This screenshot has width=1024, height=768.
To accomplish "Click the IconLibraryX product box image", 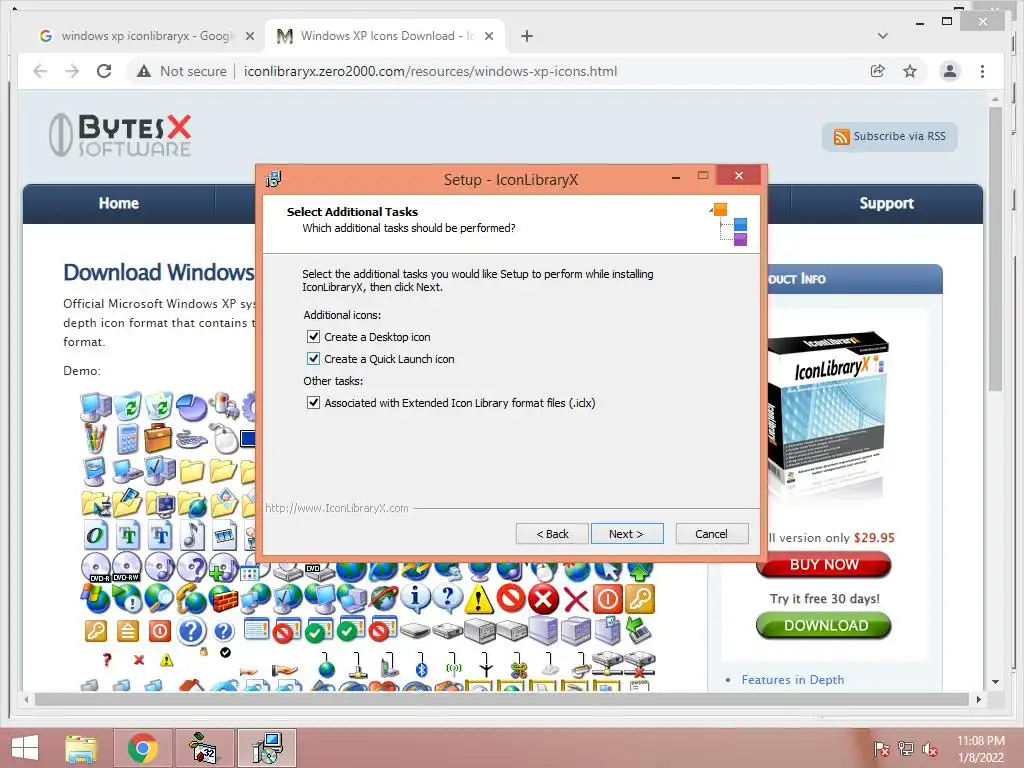I will click(826, 413).
